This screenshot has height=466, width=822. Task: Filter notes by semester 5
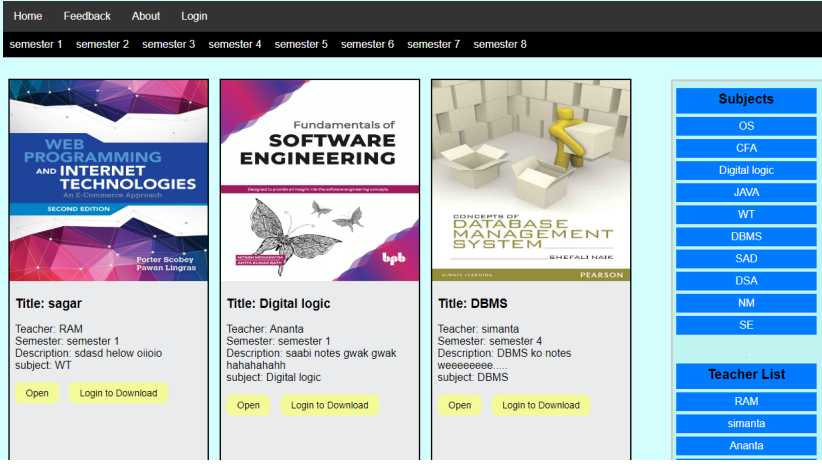tap(301, 45)
